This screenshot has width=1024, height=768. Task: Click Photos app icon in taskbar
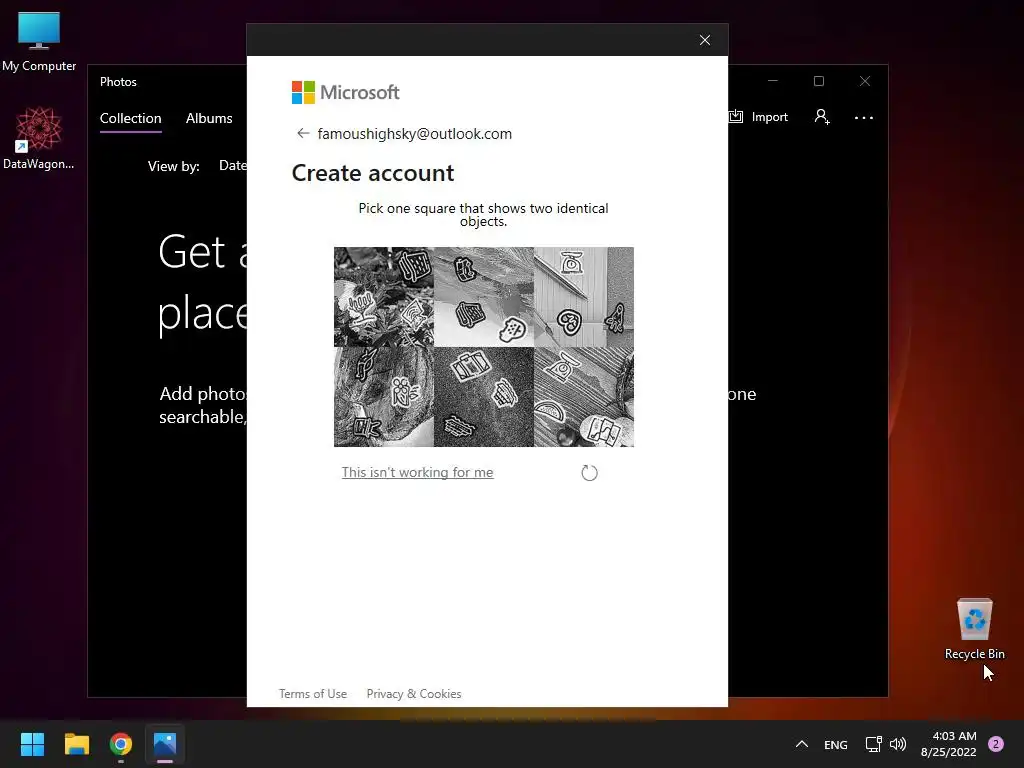[x=165, y=744]
